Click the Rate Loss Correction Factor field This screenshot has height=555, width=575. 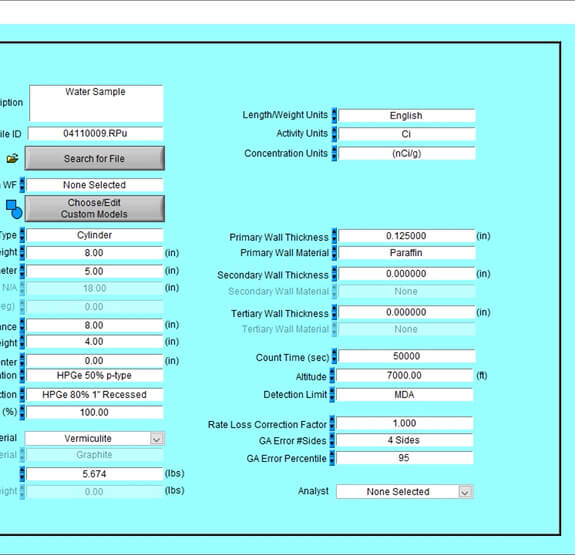coord(404,423)
